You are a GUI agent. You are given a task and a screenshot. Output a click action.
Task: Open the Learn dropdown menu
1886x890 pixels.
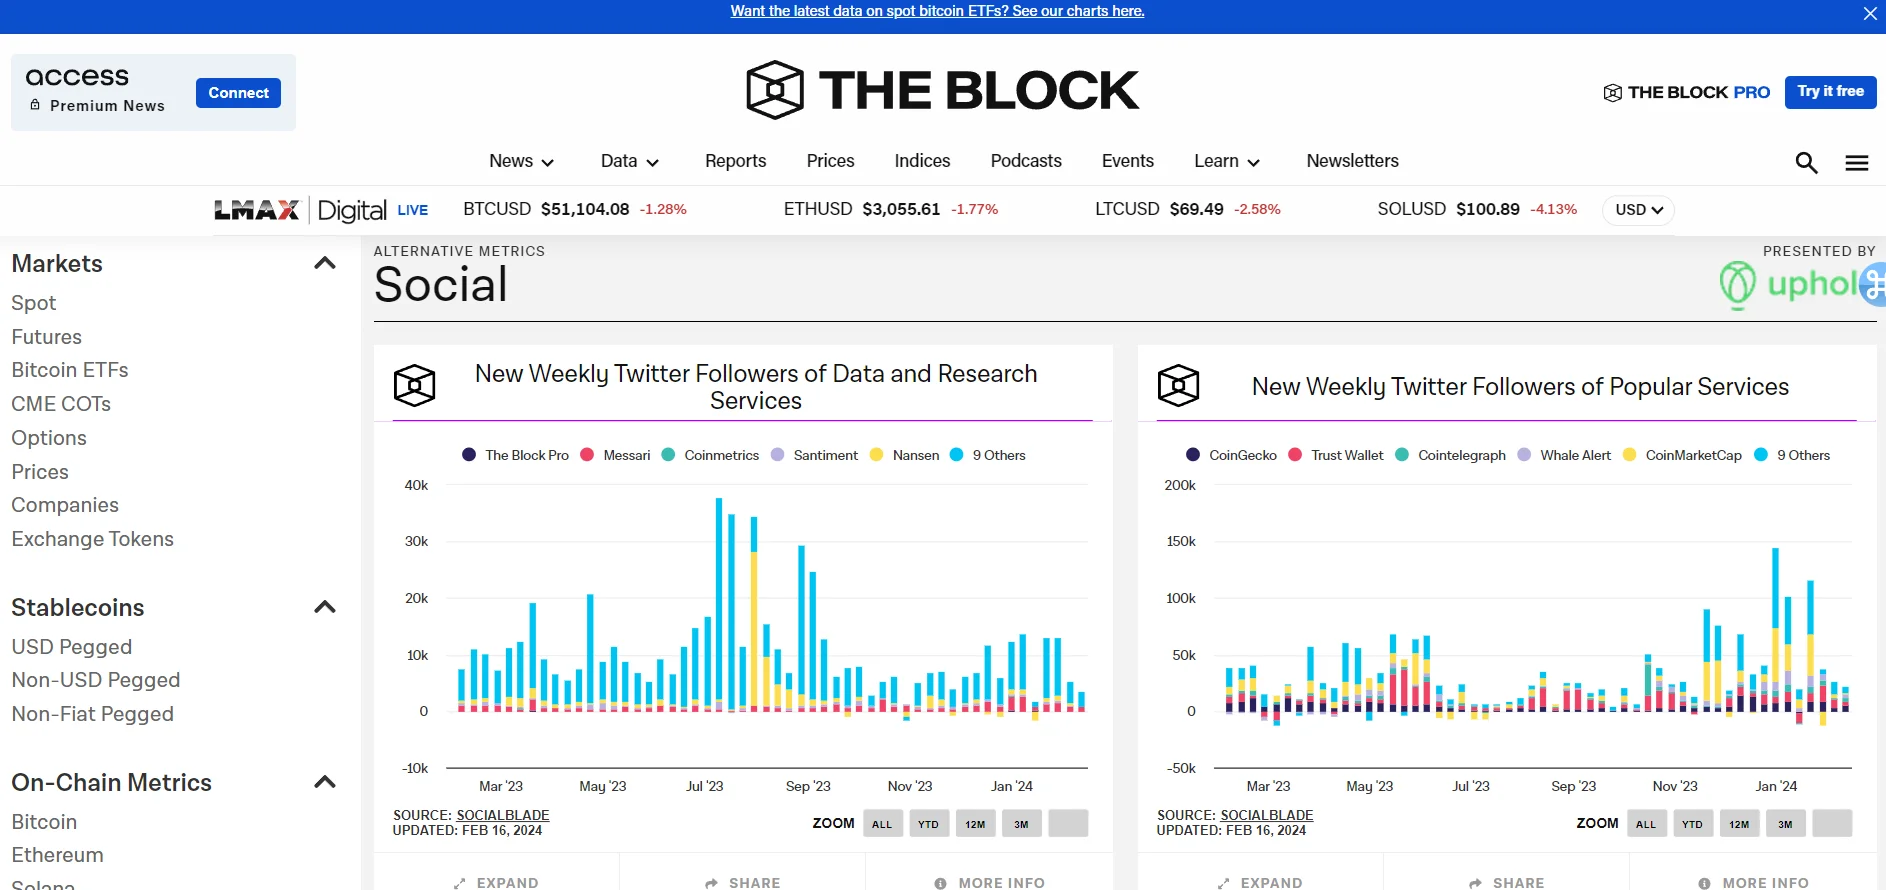[x=1227, y=161]
